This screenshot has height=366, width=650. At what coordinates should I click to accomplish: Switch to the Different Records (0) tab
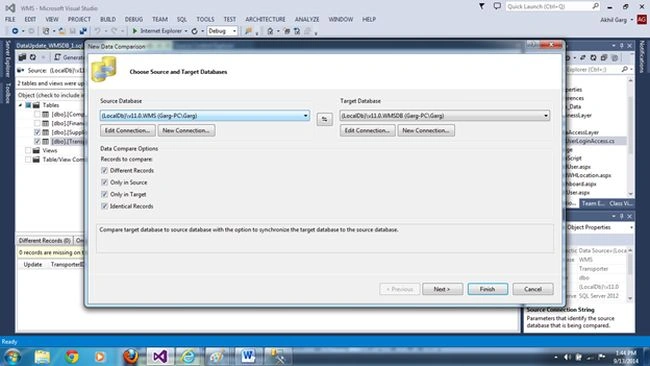pyautogui.click(x=45, y=240)
